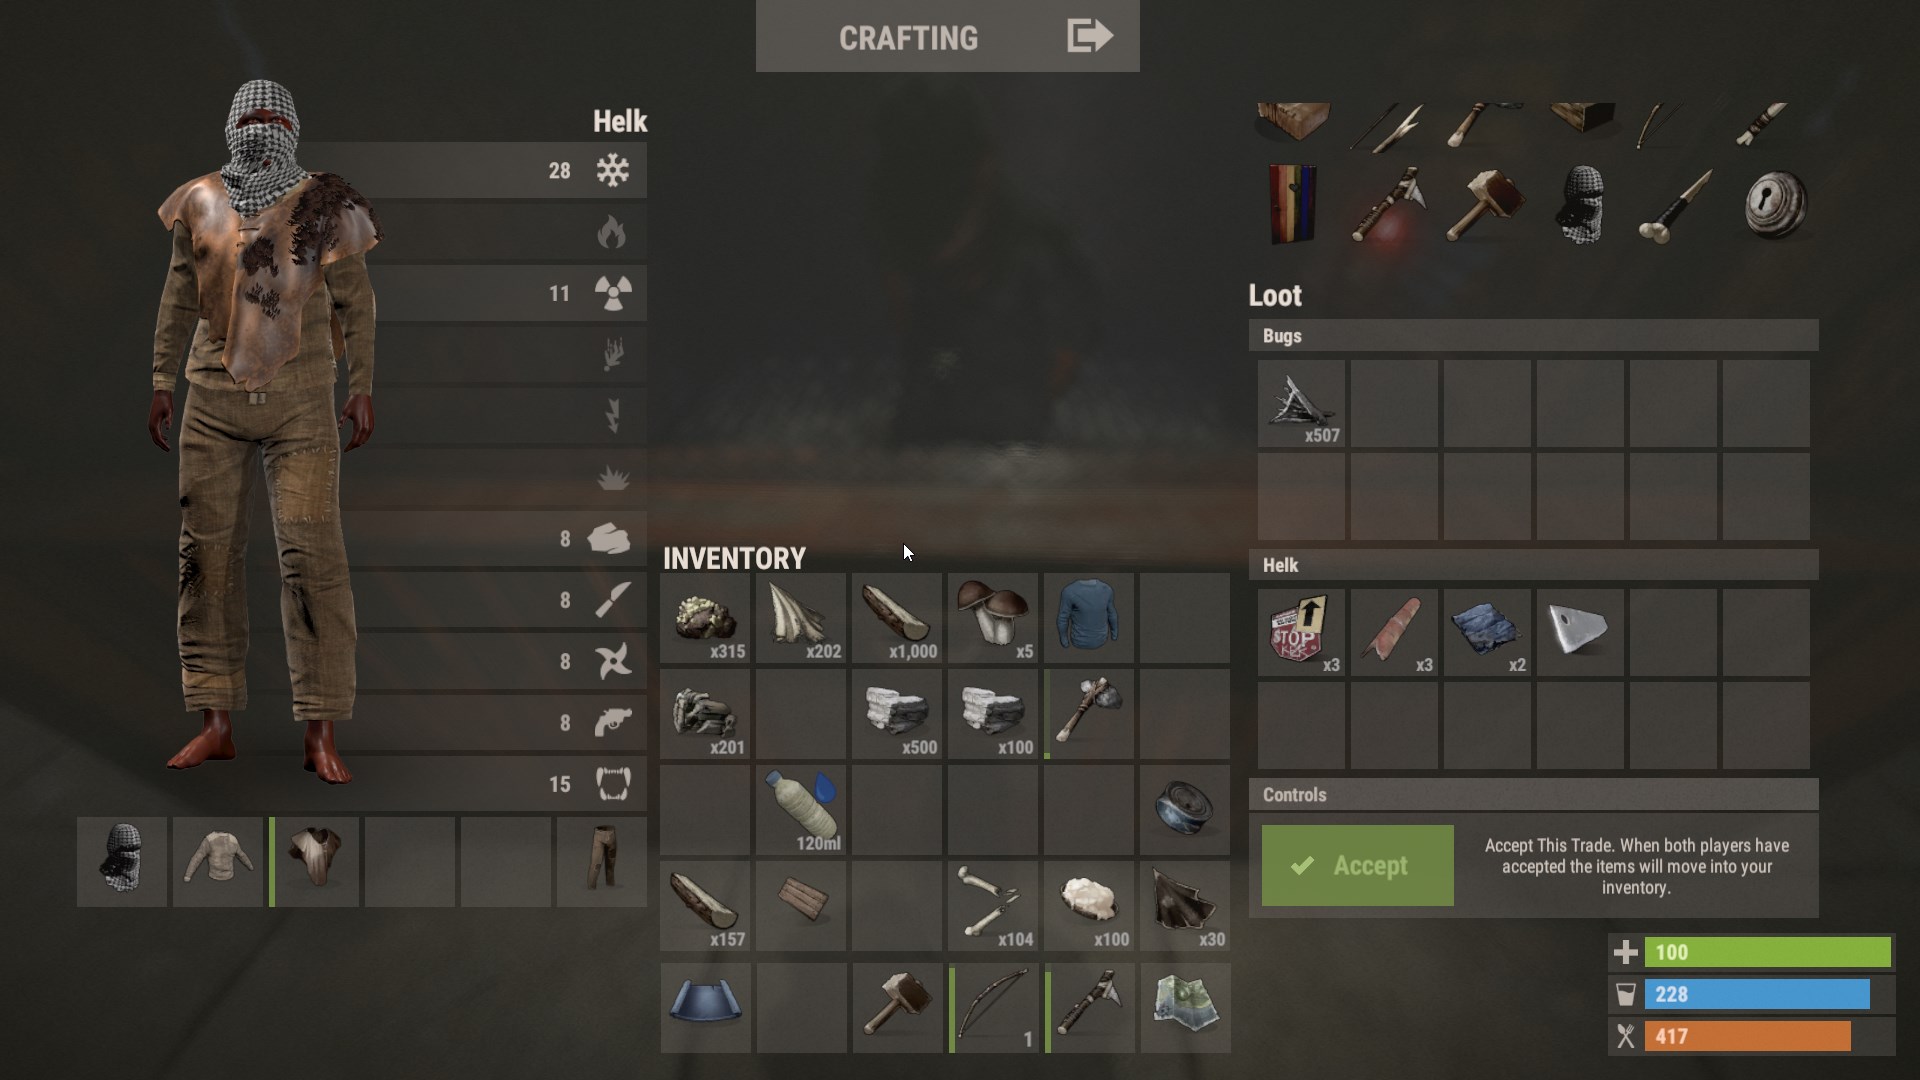Toggle the balaclava helmet equipment slot
Screen dimensions: 1920x1080
(x=123, y=858)
